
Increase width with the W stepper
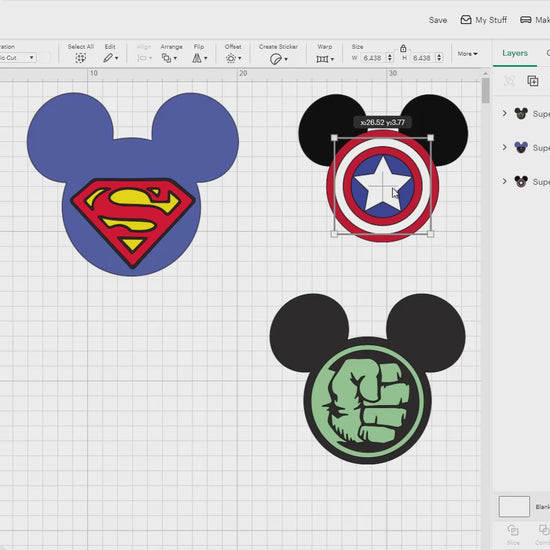coord(390,55)
